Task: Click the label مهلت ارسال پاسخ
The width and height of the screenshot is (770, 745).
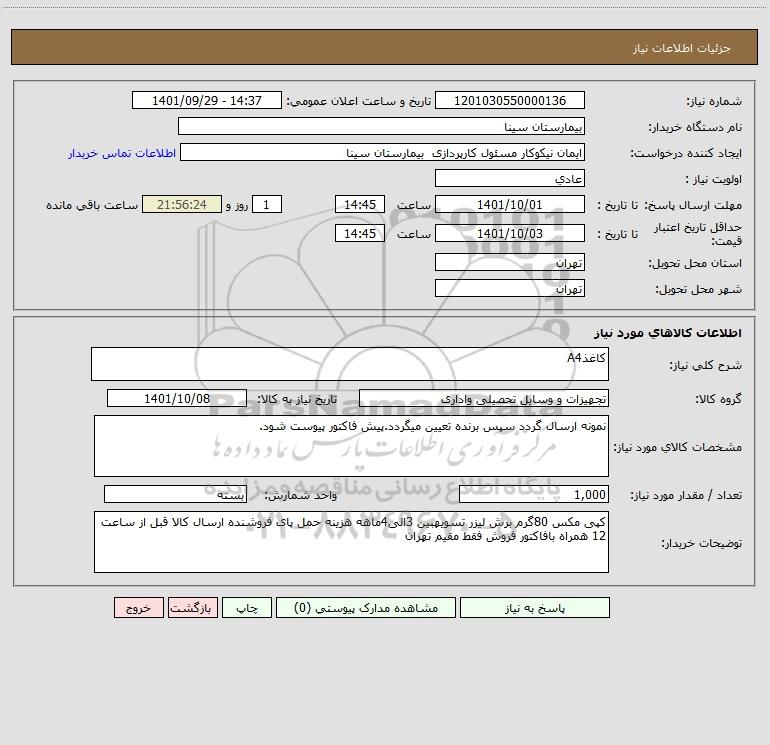Action: tap(693, 205)
